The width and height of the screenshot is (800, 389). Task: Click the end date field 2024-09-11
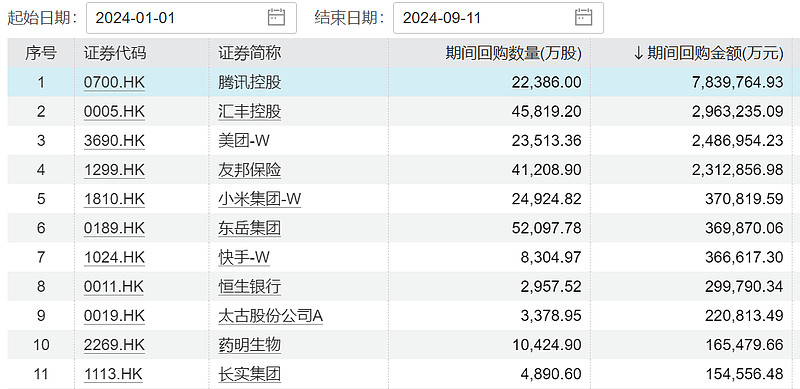tap(498, 18)
